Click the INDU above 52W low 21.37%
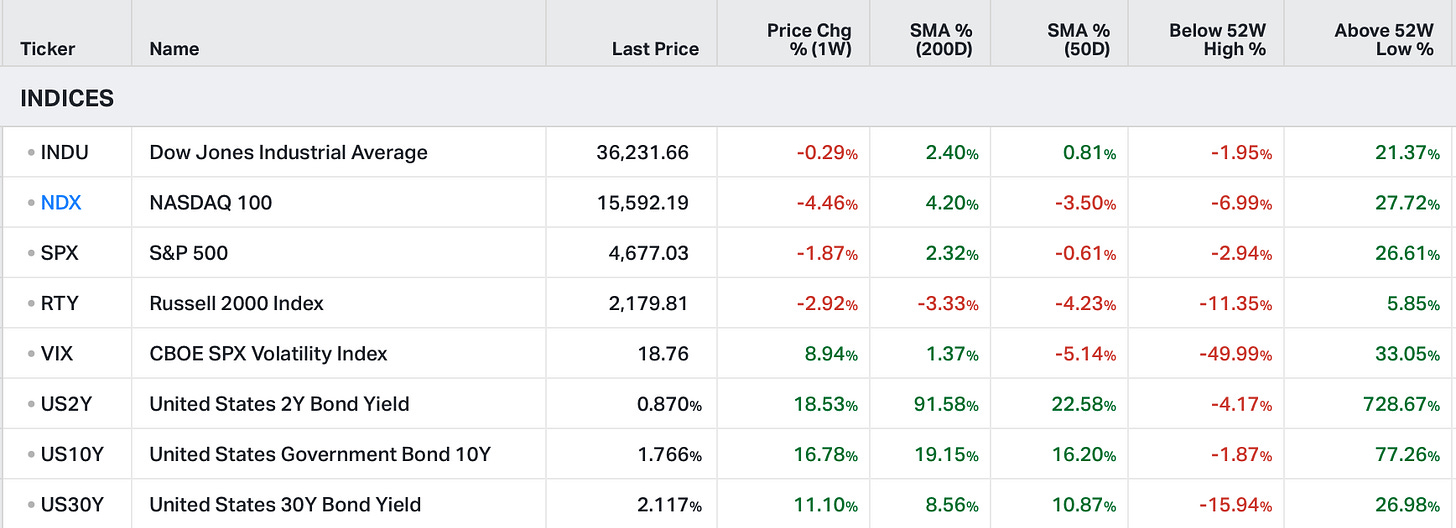The image size is (1456, 528). [x=1408, y=153]
